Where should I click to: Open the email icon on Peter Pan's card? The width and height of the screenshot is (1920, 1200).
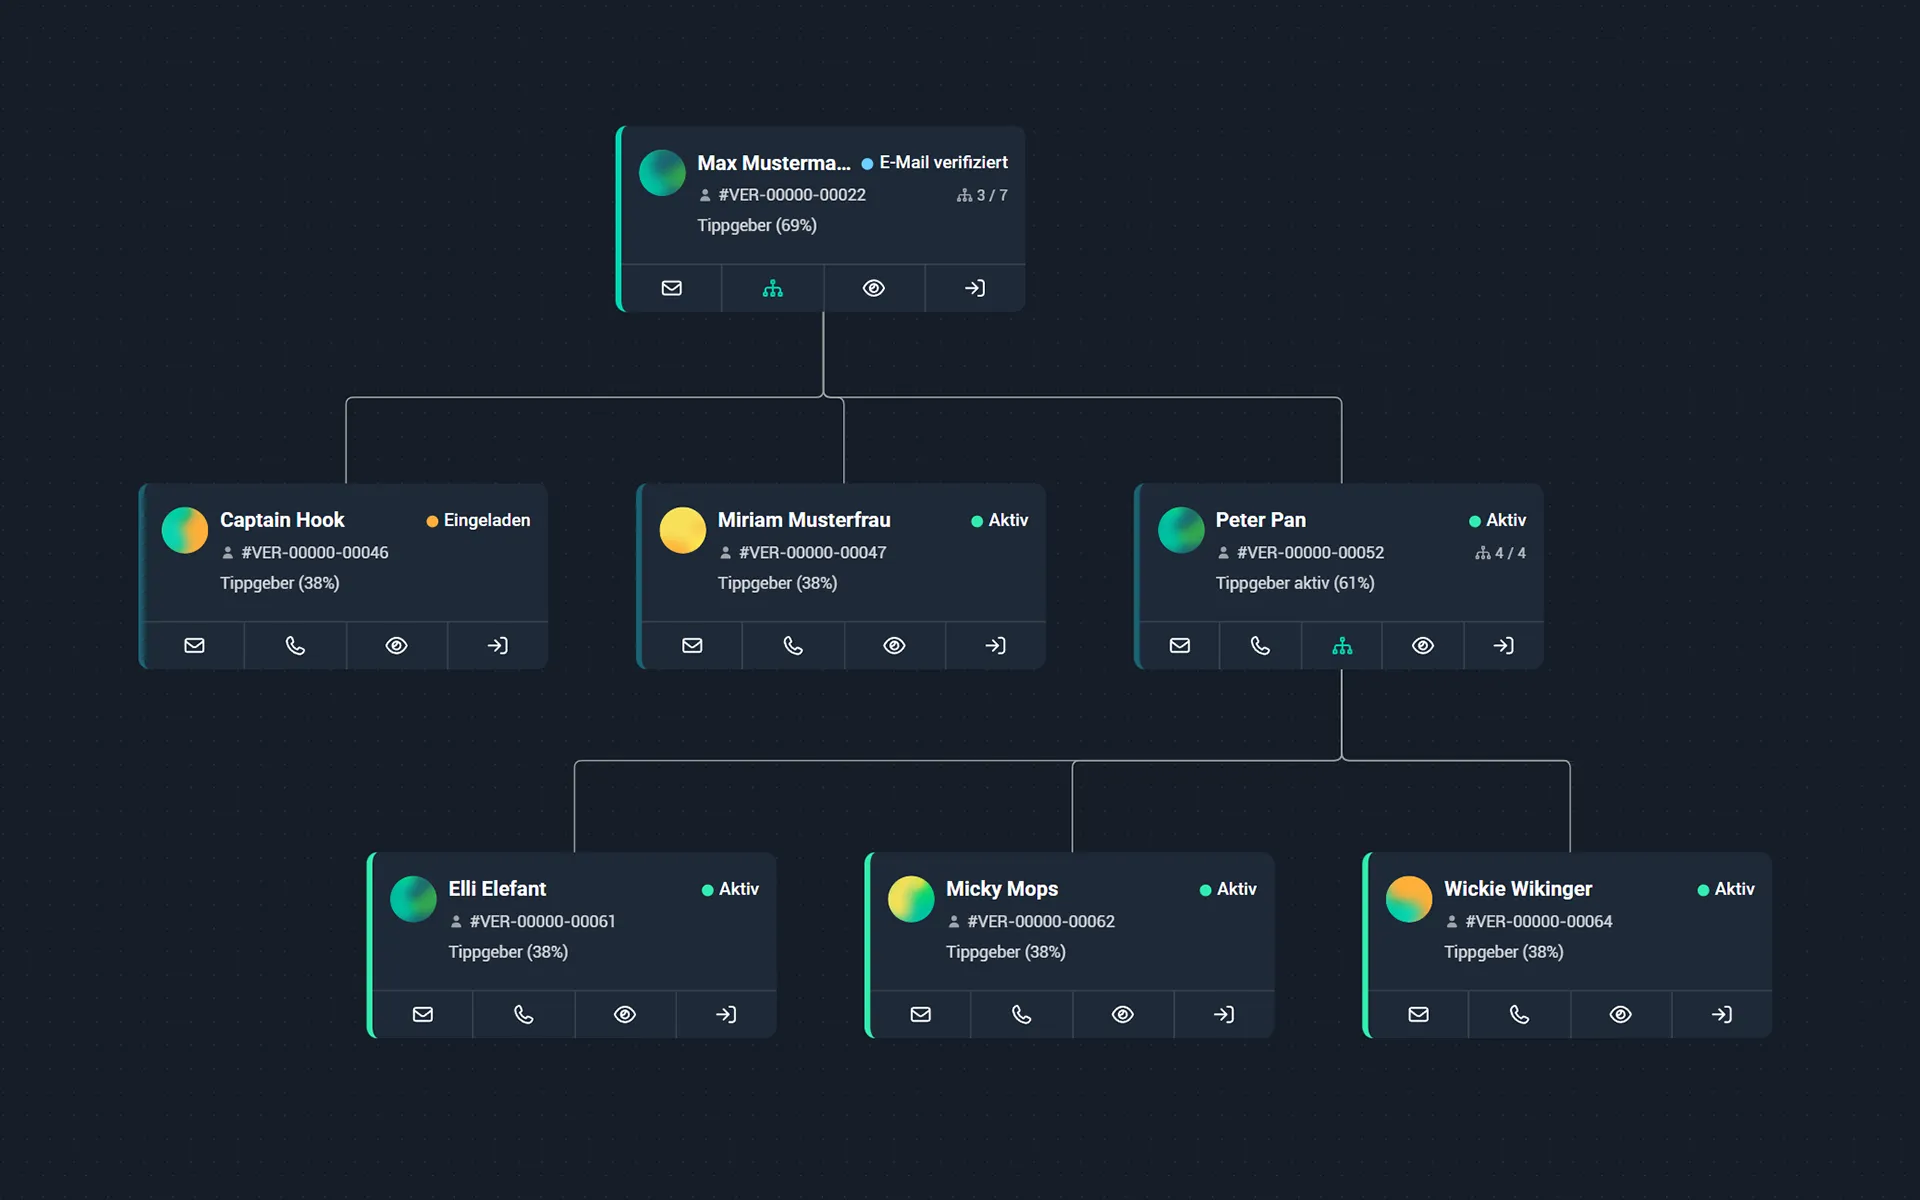pyautogui.click(x=1179, y=645)
